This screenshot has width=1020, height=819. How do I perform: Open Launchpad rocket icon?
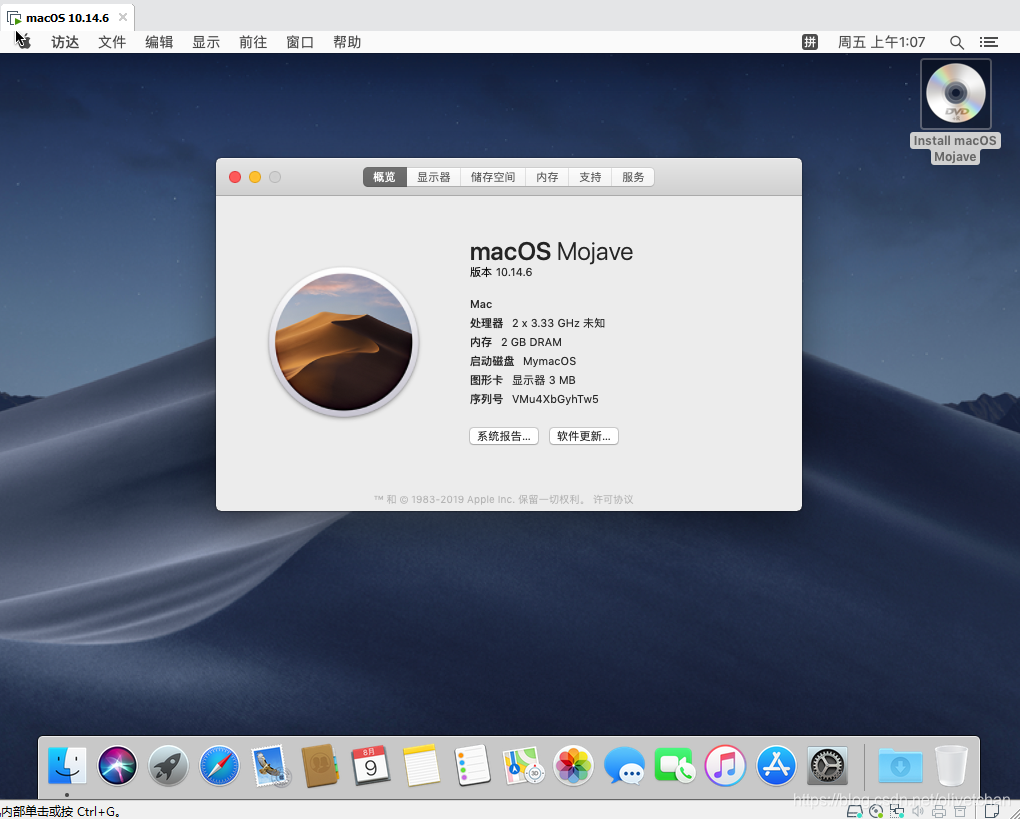point(168,766)
